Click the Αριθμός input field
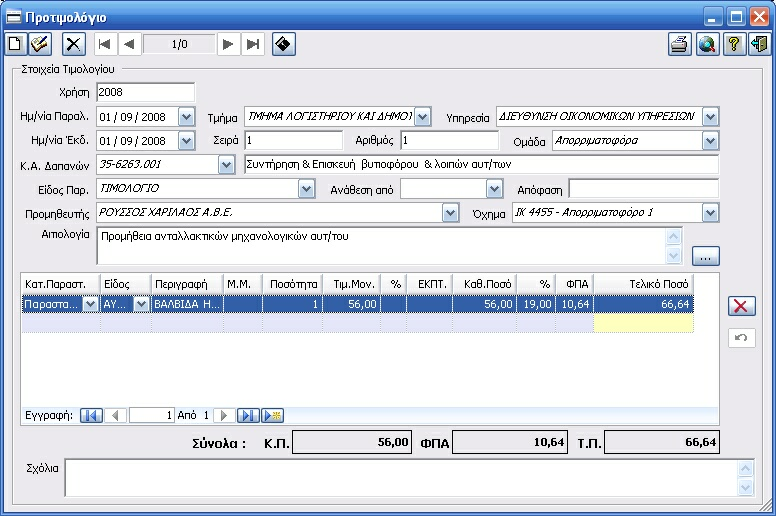This screenshot has height=516, width=776. [x=450, y=141]
